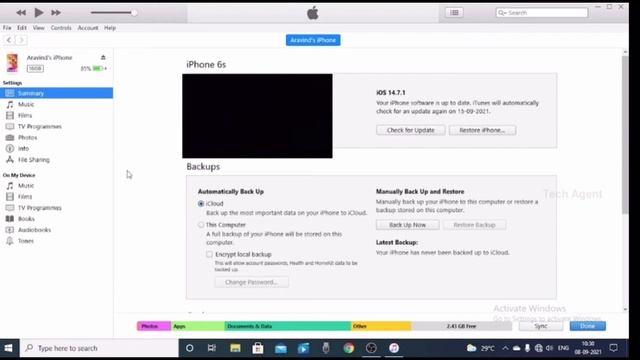
Task: Go forward with the right arrow
Action: click(x=22, y=40)
